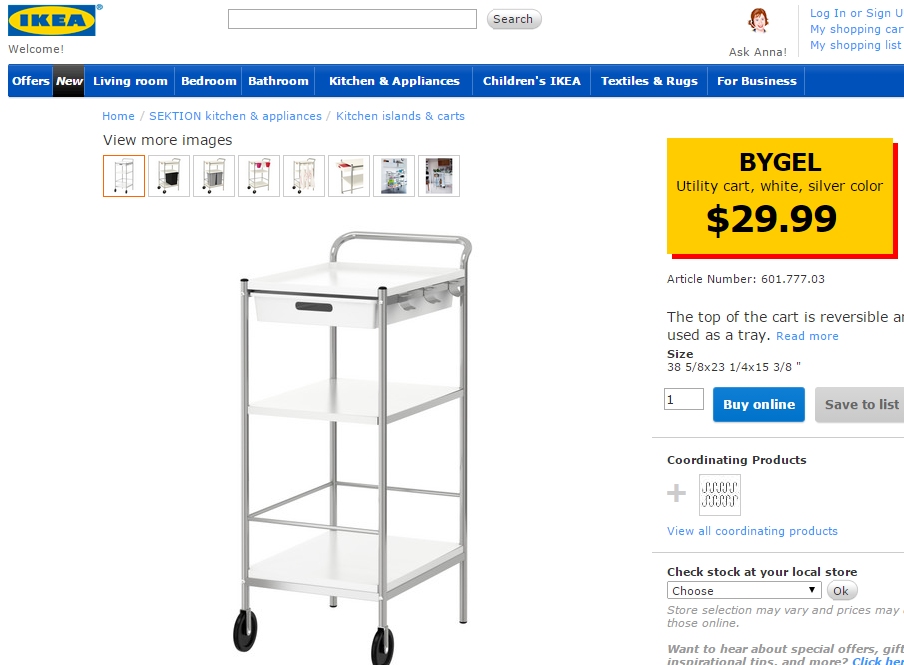Image resolution: width=904 pixels, height=665 pixels.
Task: Click the IKEA logo
Action: [52, 21]
